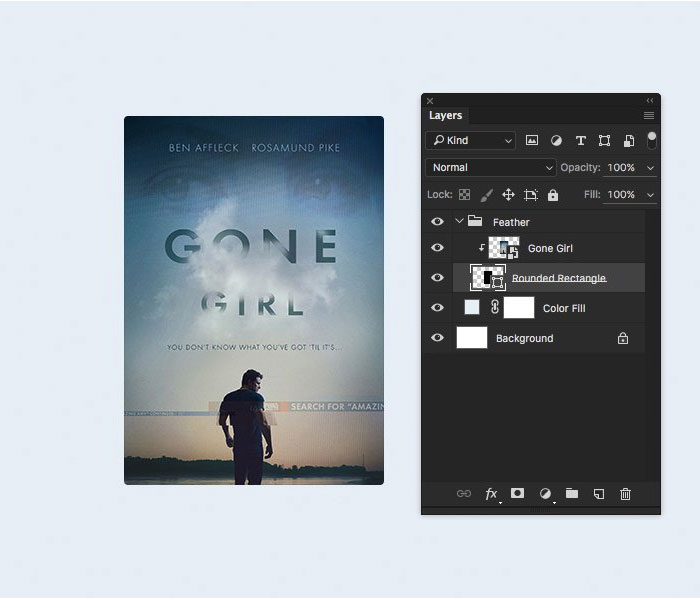Lock position move icon
The height and width of the screenshot is (598, 700).
[508, 195]
